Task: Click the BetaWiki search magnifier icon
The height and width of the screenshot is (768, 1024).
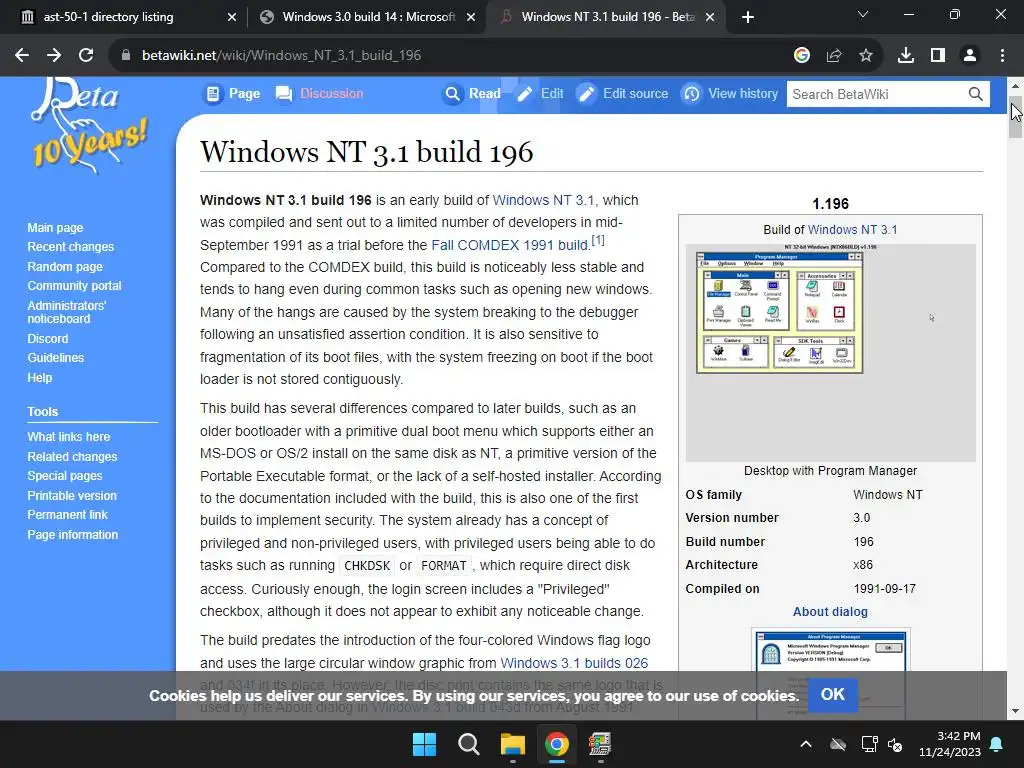Action: pyautogui.click(x=976, y=94)
